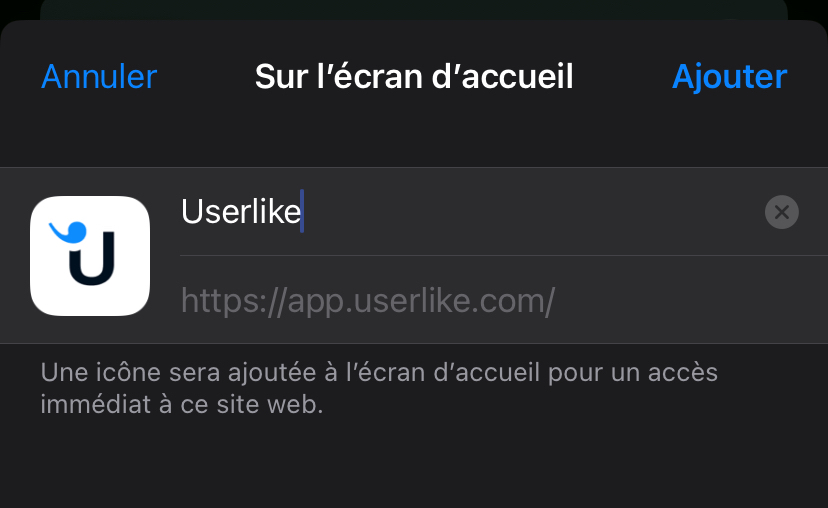Click the "Sur l'écran d'accueil" title
828x508 pixels.
(x=414, y=77)
